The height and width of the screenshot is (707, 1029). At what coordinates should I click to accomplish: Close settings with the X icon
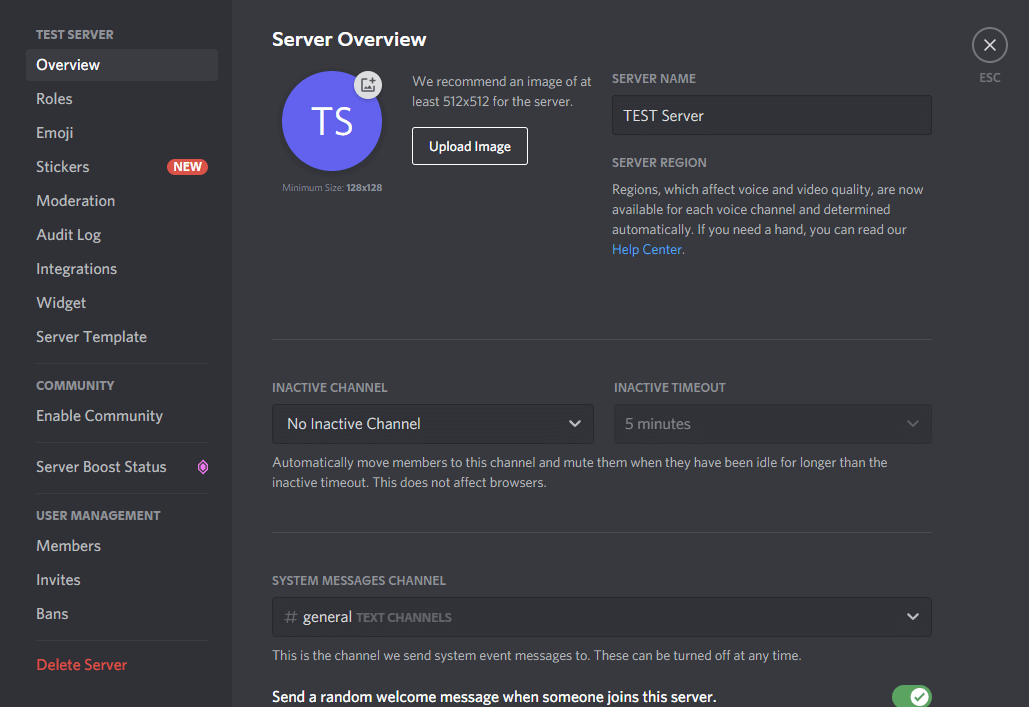[x=989, y=45]
